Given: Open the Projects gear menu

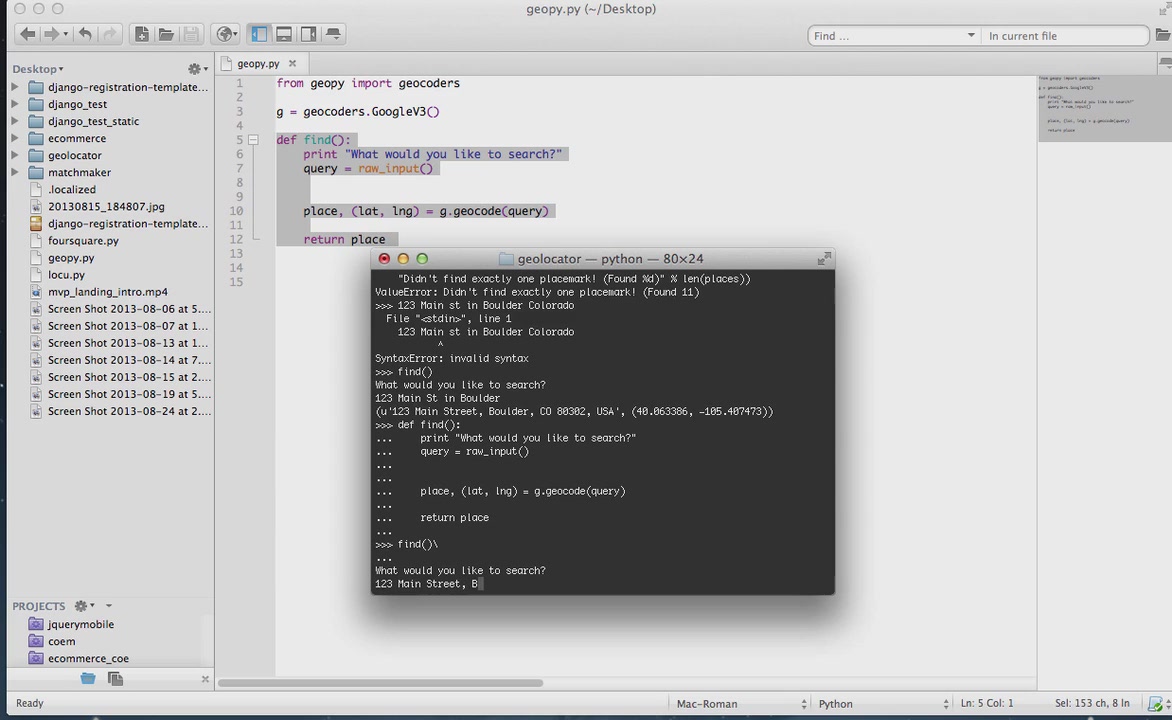Looking at the screenshot, I should click(84, 606).
